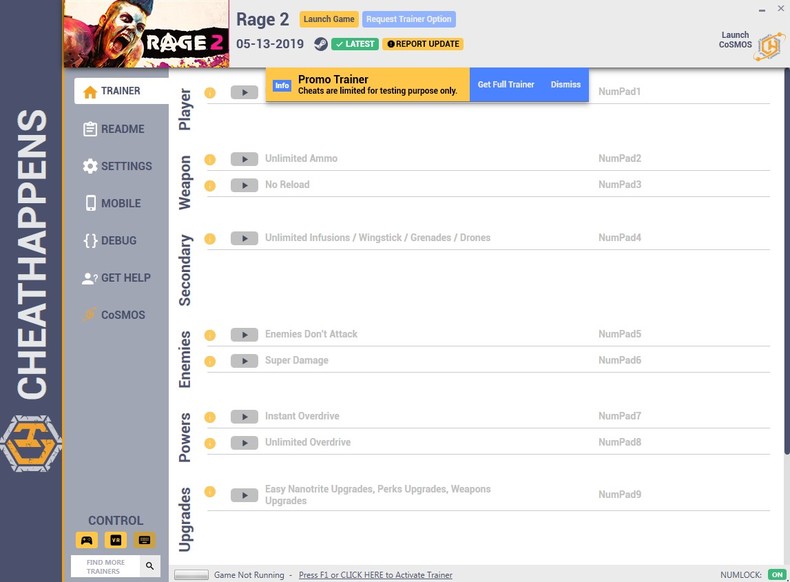
Task: Click Request Trainer Option button
Action: pos(409,19)
